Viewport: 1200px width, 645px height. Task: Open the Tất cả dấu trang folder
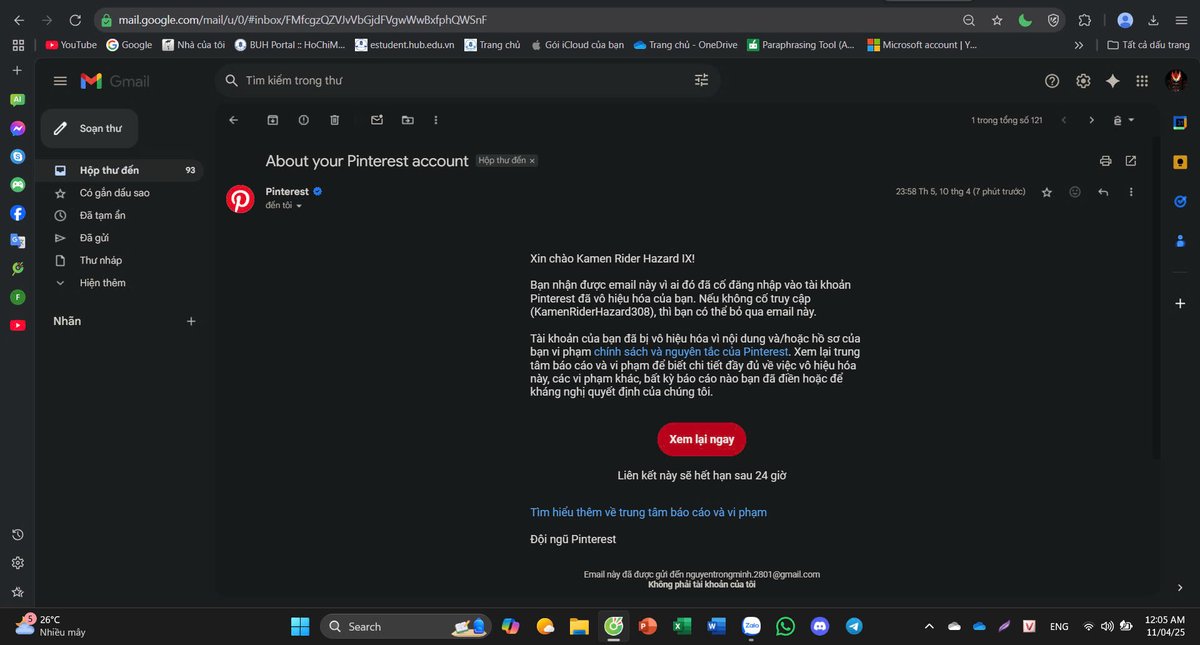(x=1148, y=45)
